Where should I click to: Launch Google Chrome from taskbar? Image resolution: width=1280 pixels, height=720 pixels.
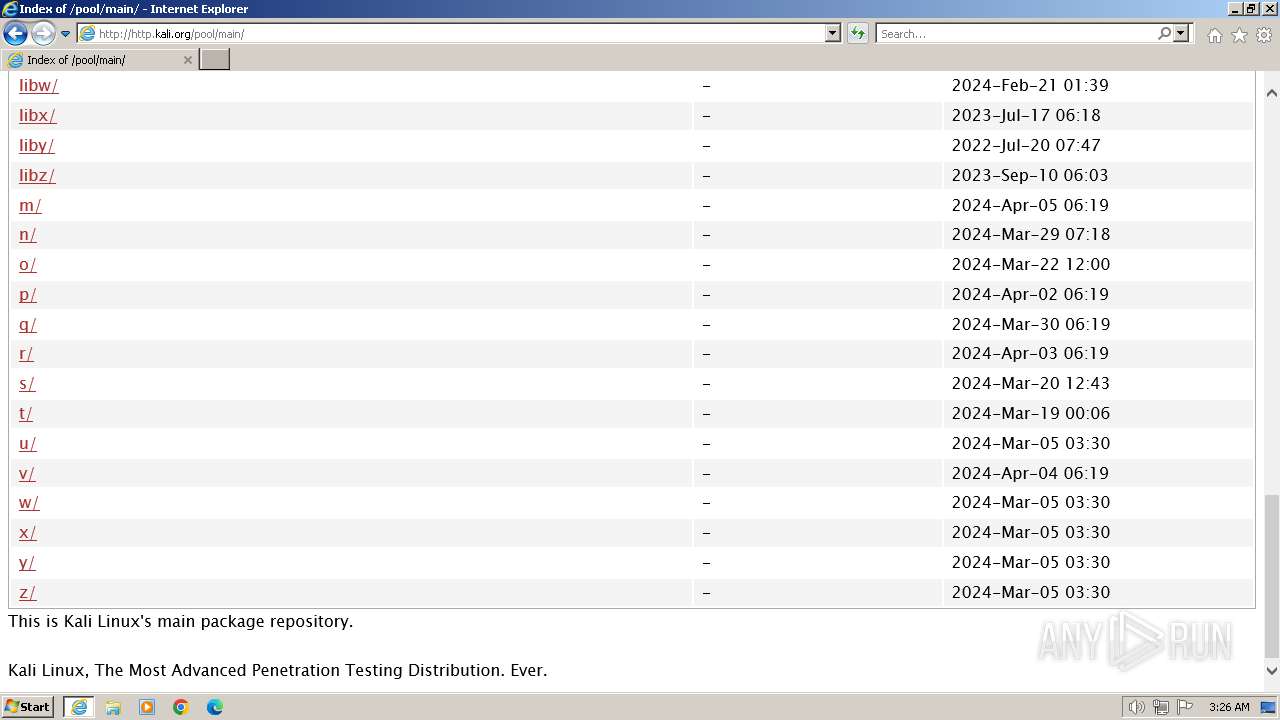coord(181,707)
